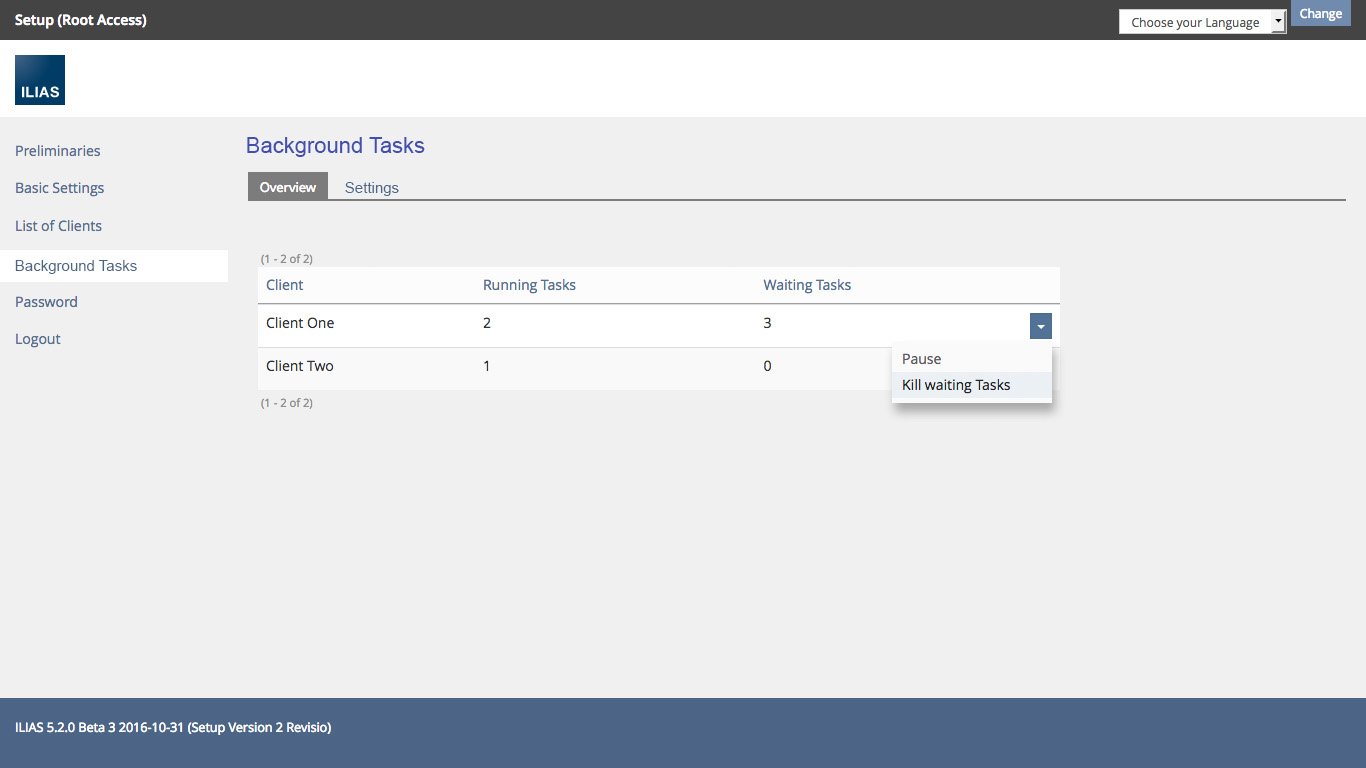Click the Client Two row name
Viewport: 1366px width, 768px height.
pos(300,366)
